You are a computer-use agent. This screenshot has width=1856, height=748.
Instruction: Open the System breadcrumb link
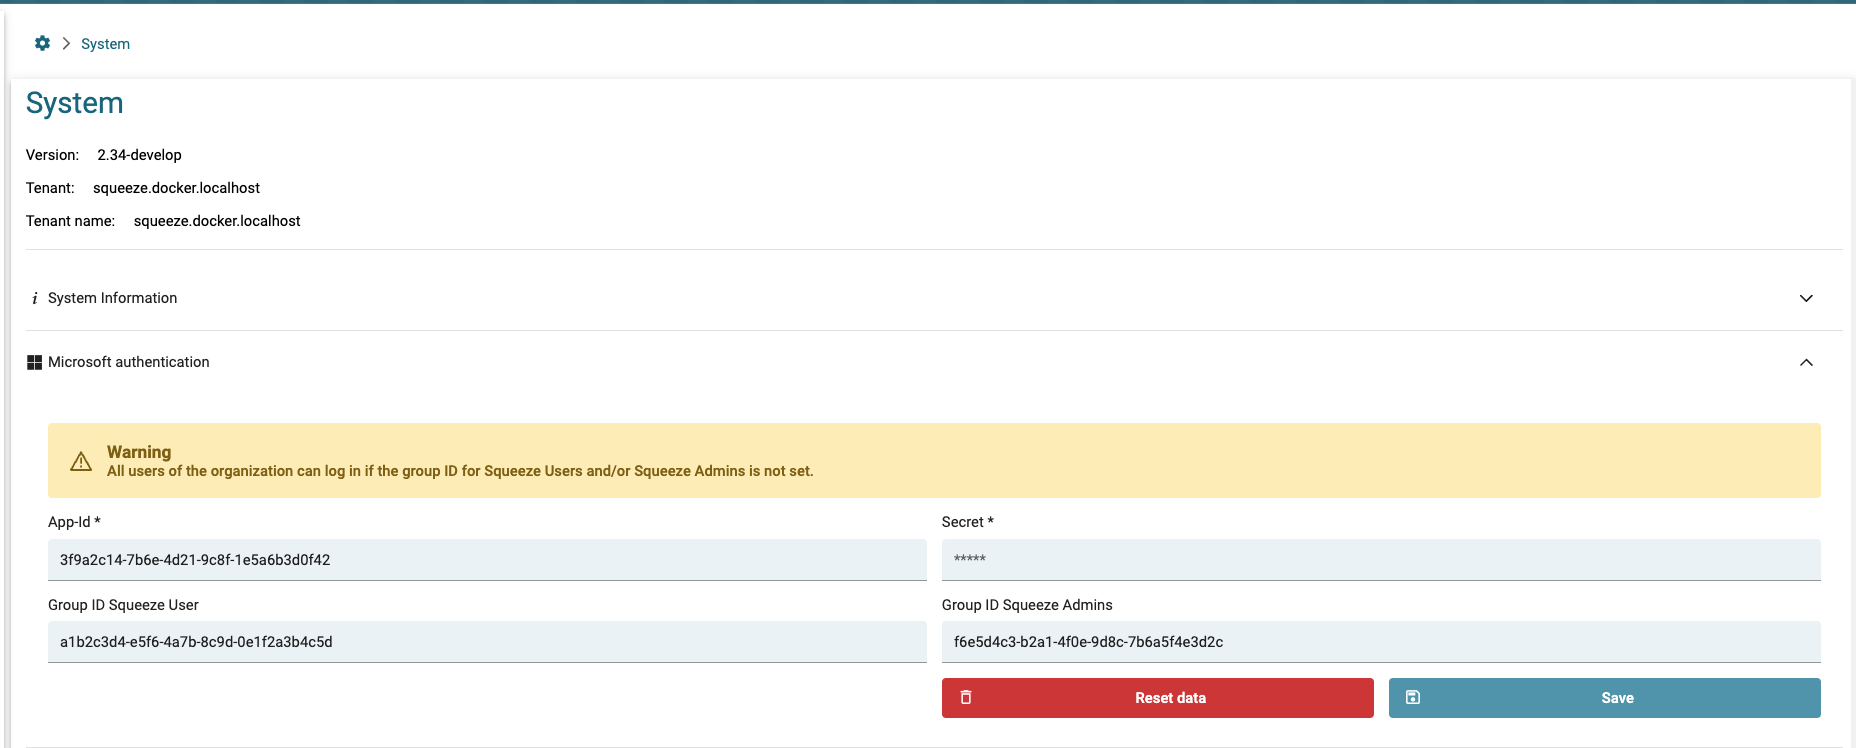point(105,44)
